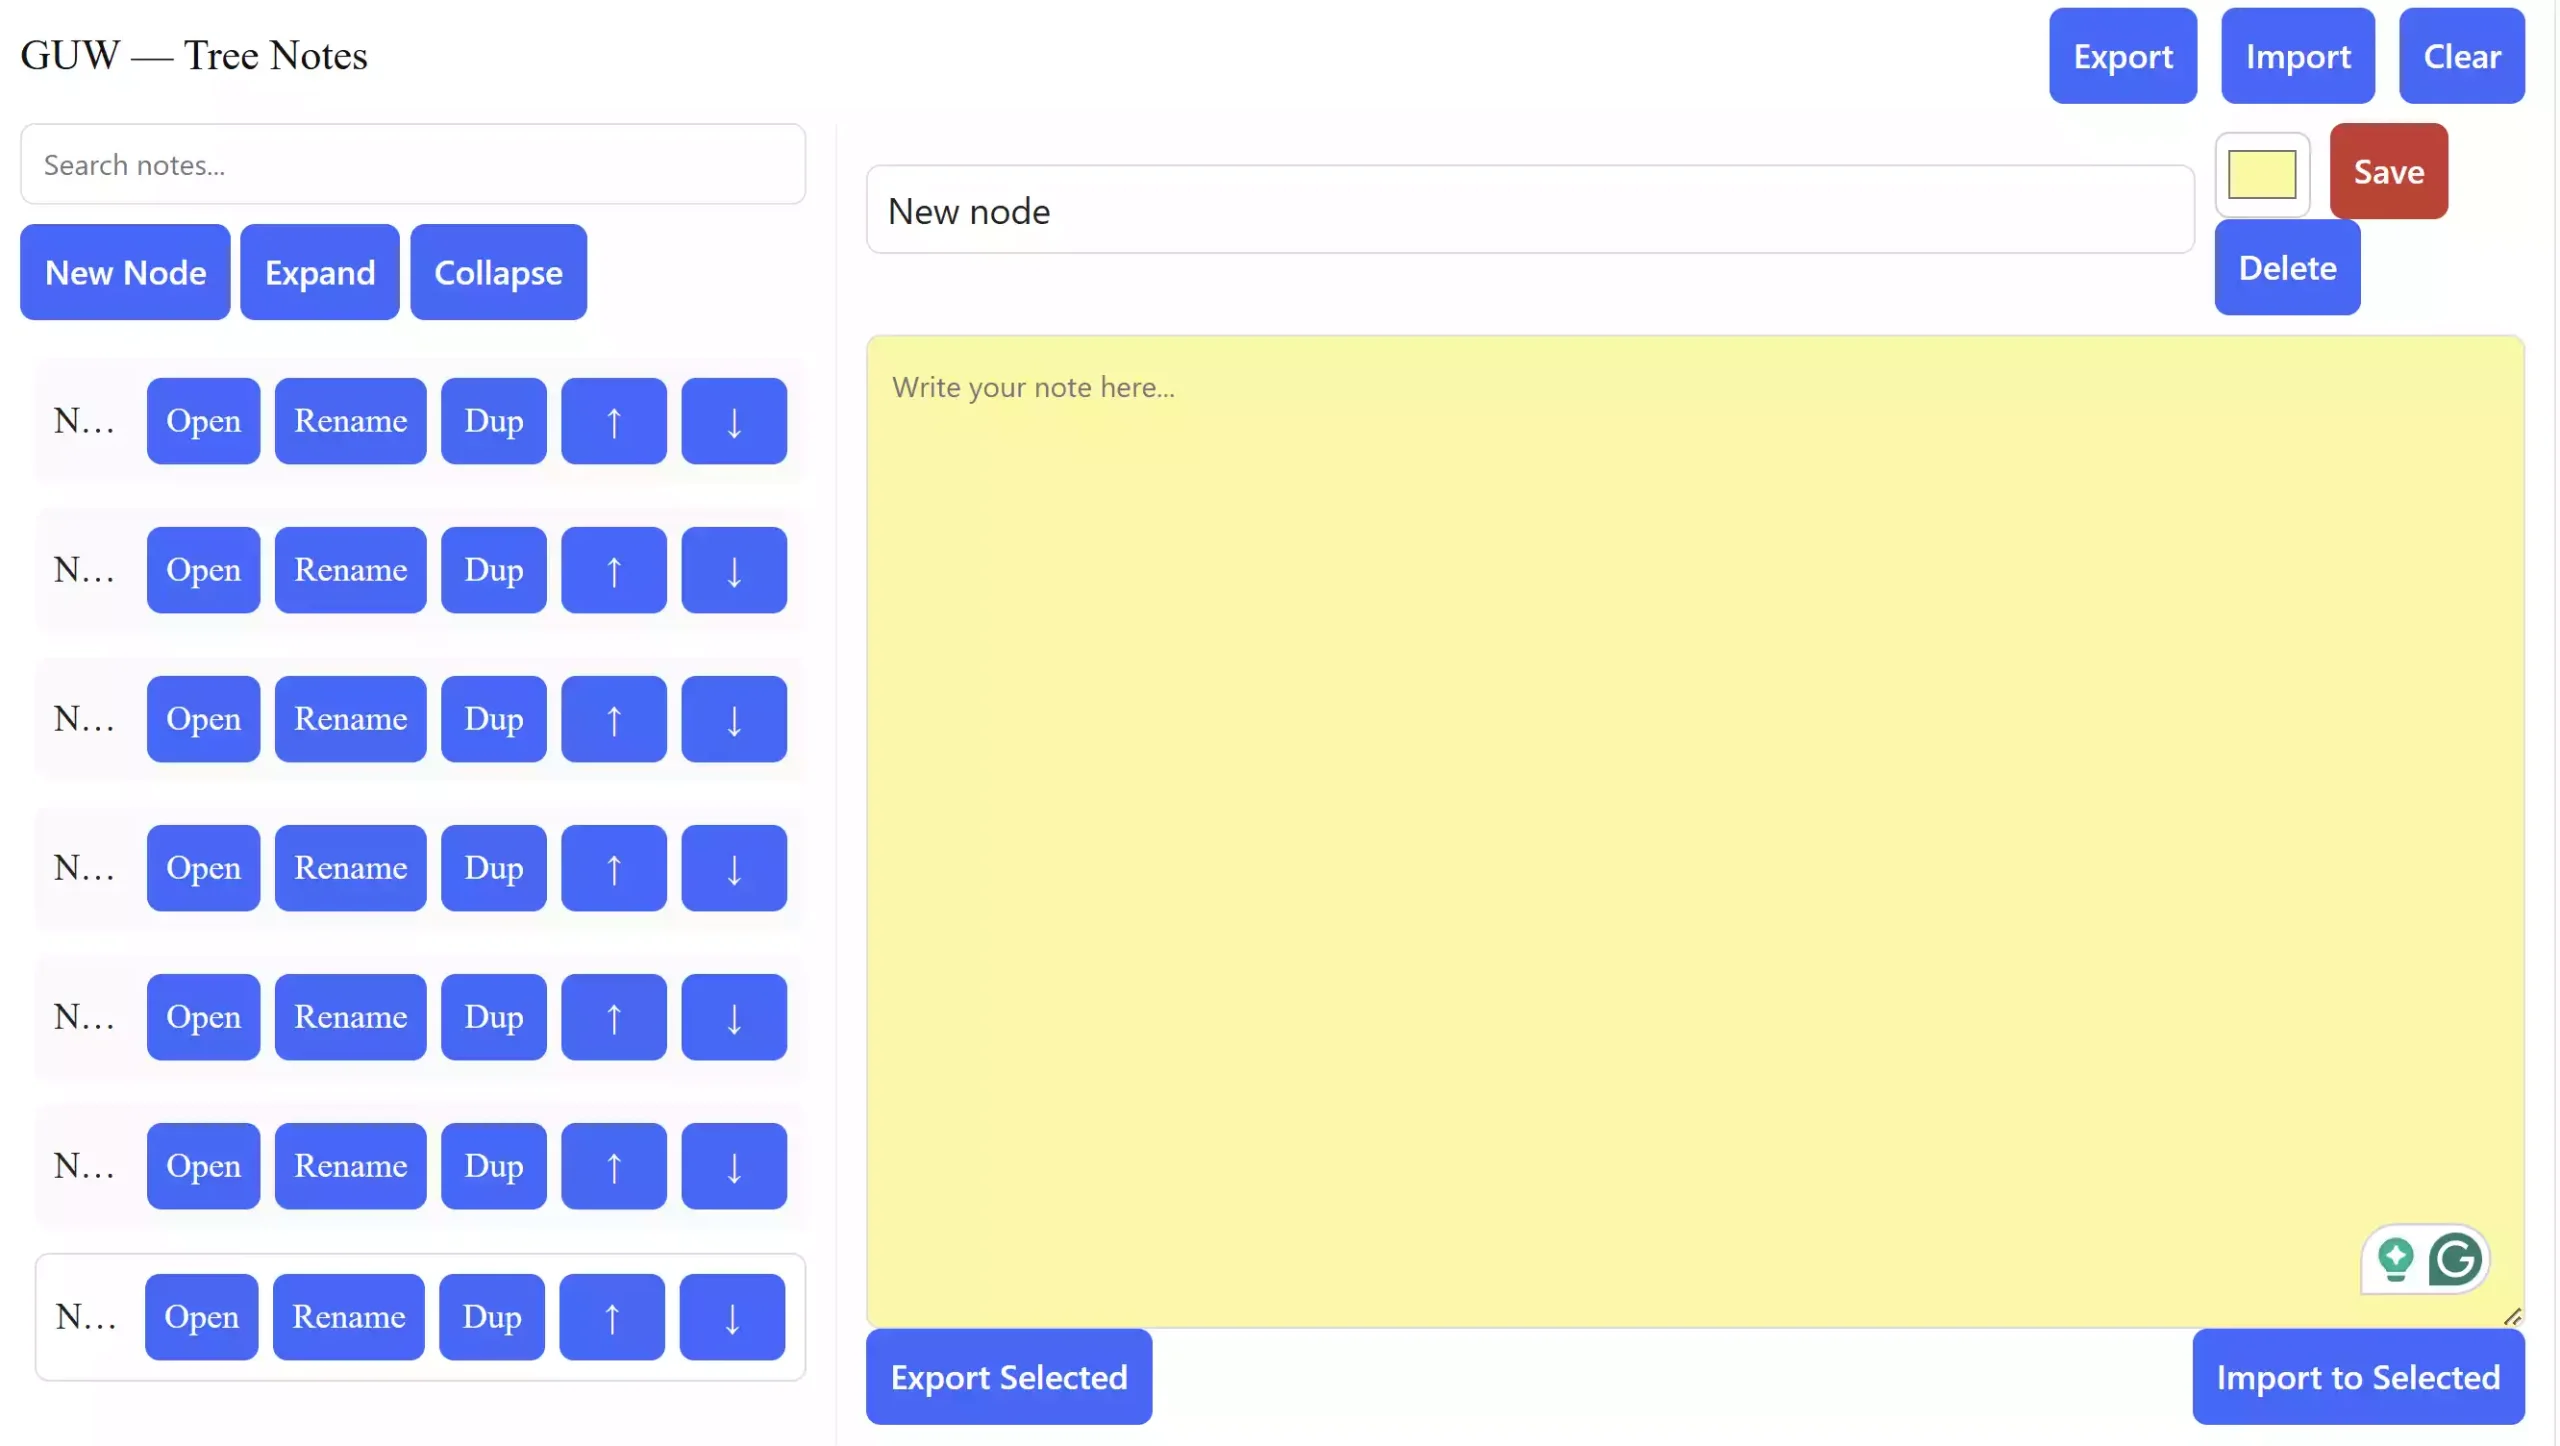
Task: Click Import to Selected button
Action: coord(2357,1377)
